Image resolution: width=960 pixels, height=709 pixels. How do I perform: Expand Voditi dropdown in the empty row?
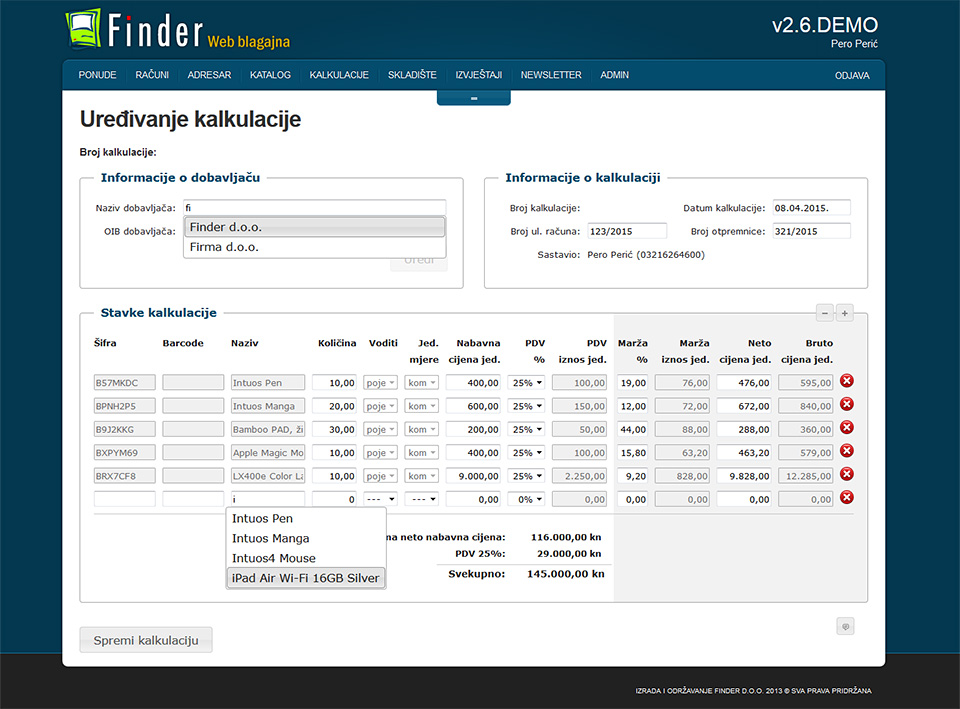(x=379, y=499)
